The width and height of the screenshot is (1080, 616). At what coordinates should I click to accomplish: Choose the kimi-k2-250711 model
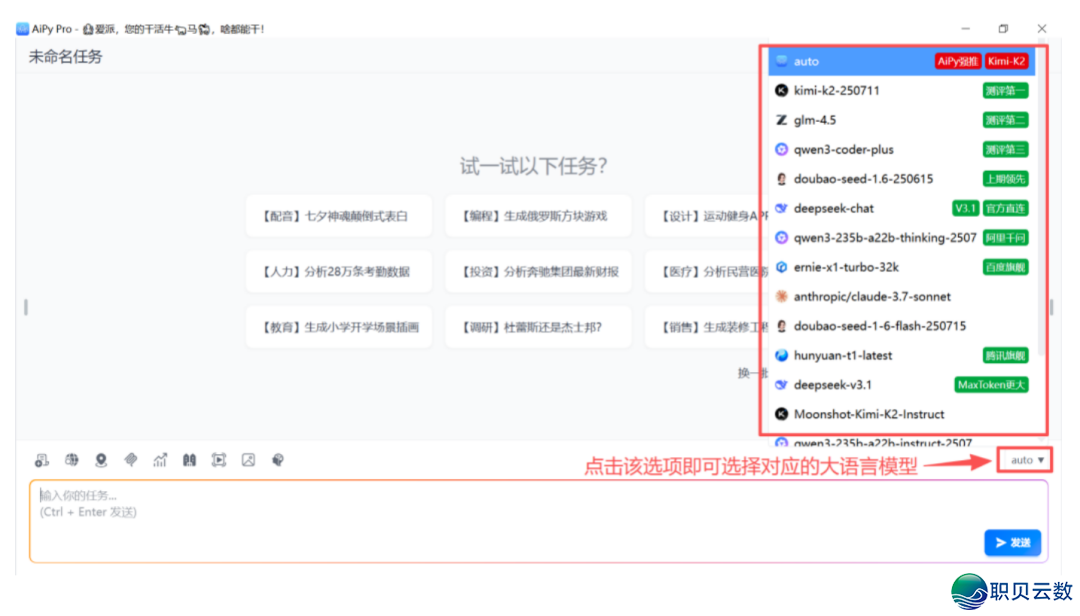click(x=902, y=90)
